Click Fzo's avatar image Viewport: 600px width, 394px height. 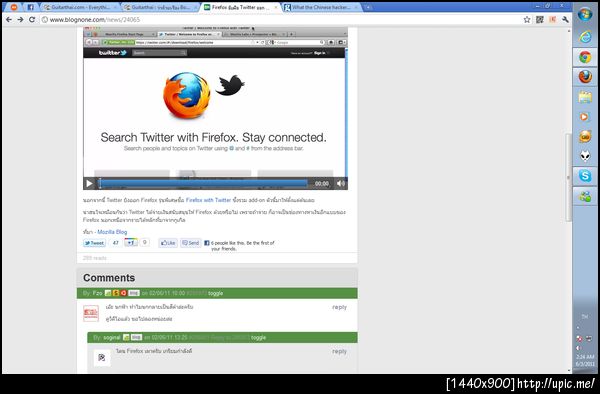click(91, 314)
